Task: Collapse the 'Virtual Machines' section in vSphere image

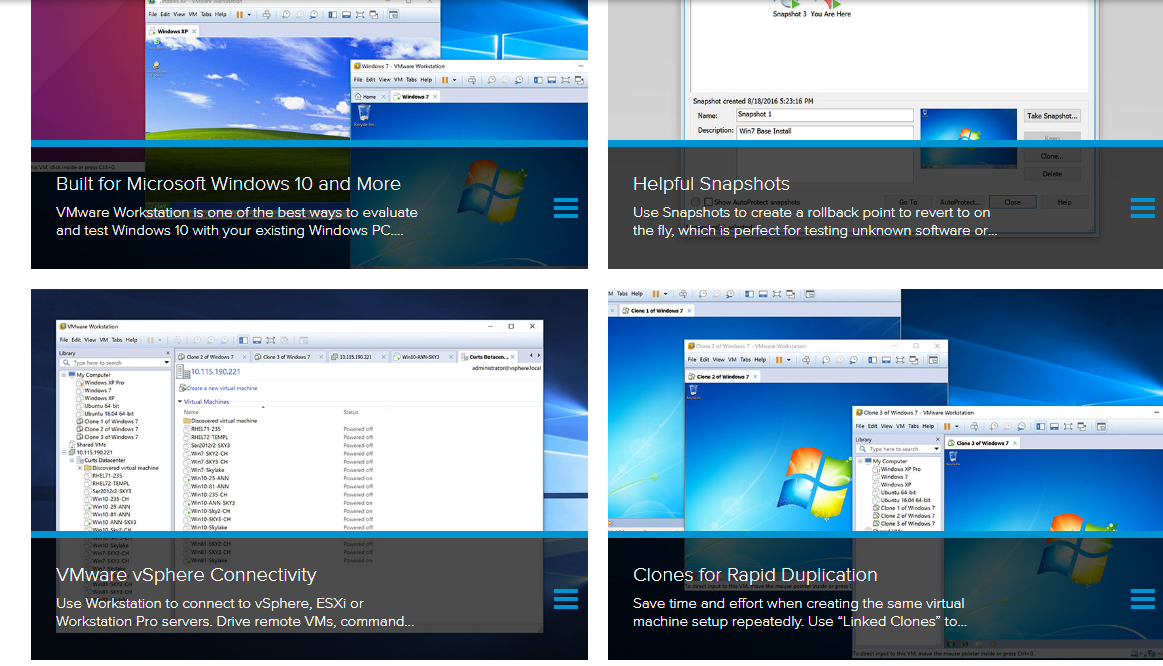Action: click(x=180, y=401)
